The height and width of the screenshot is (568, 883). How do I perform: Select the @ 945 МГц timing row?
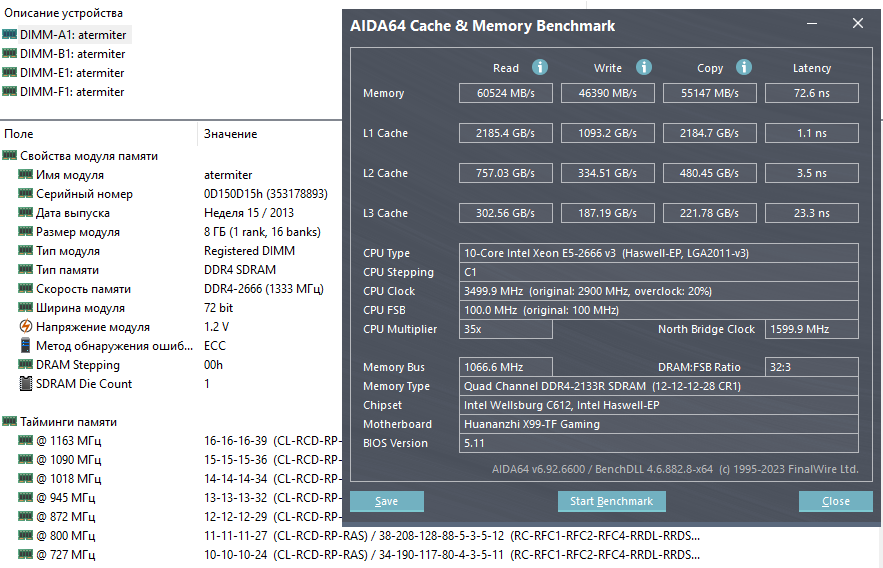tap(180, 498)
